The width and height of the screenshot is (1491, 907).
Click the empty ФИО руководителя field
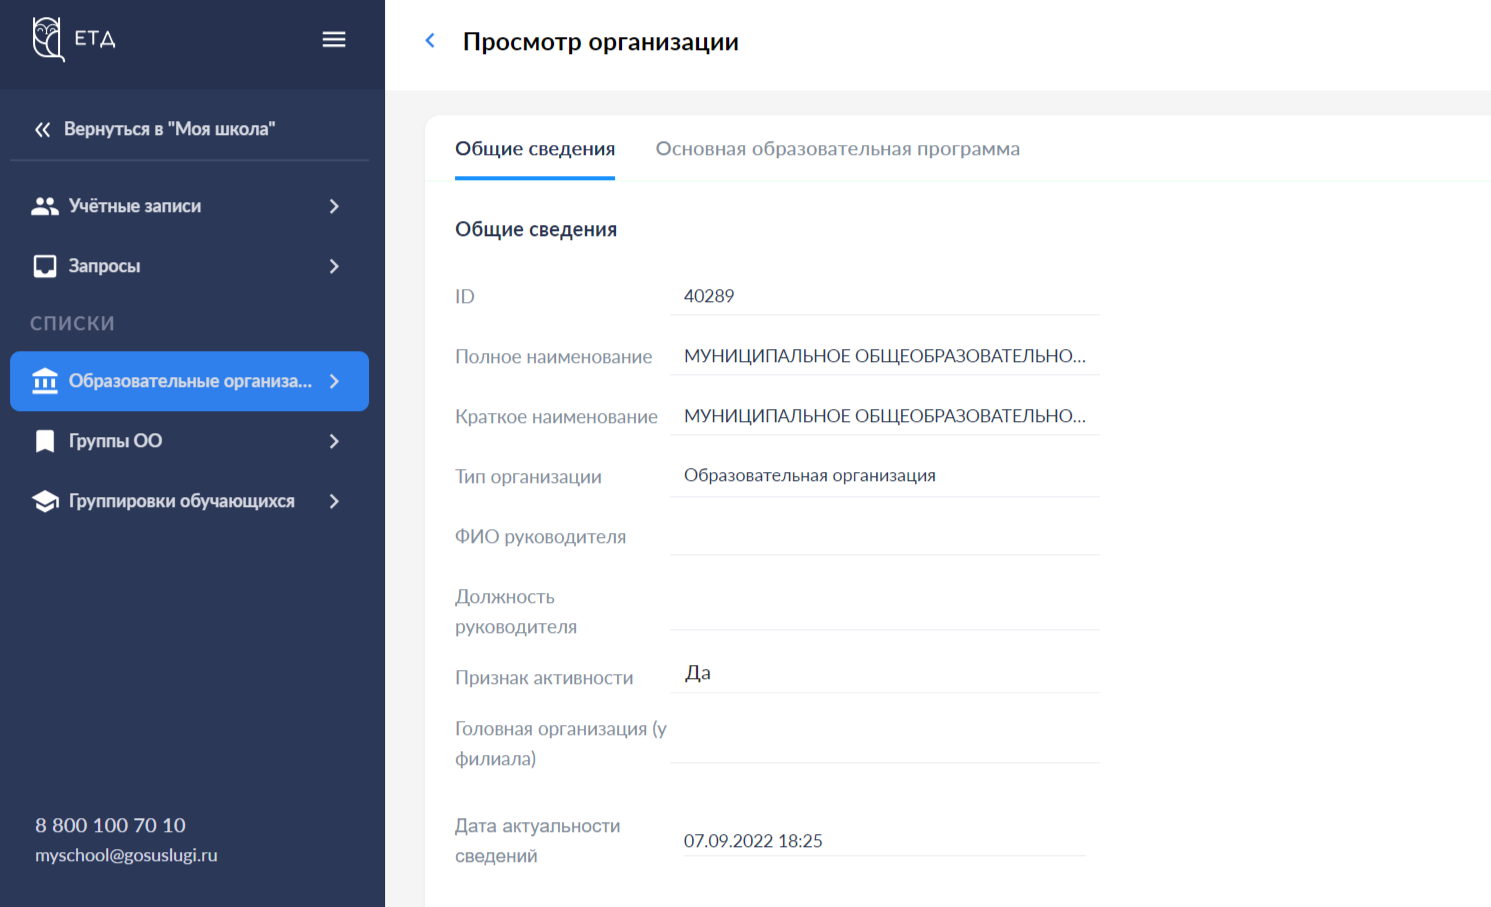[885, 536]
